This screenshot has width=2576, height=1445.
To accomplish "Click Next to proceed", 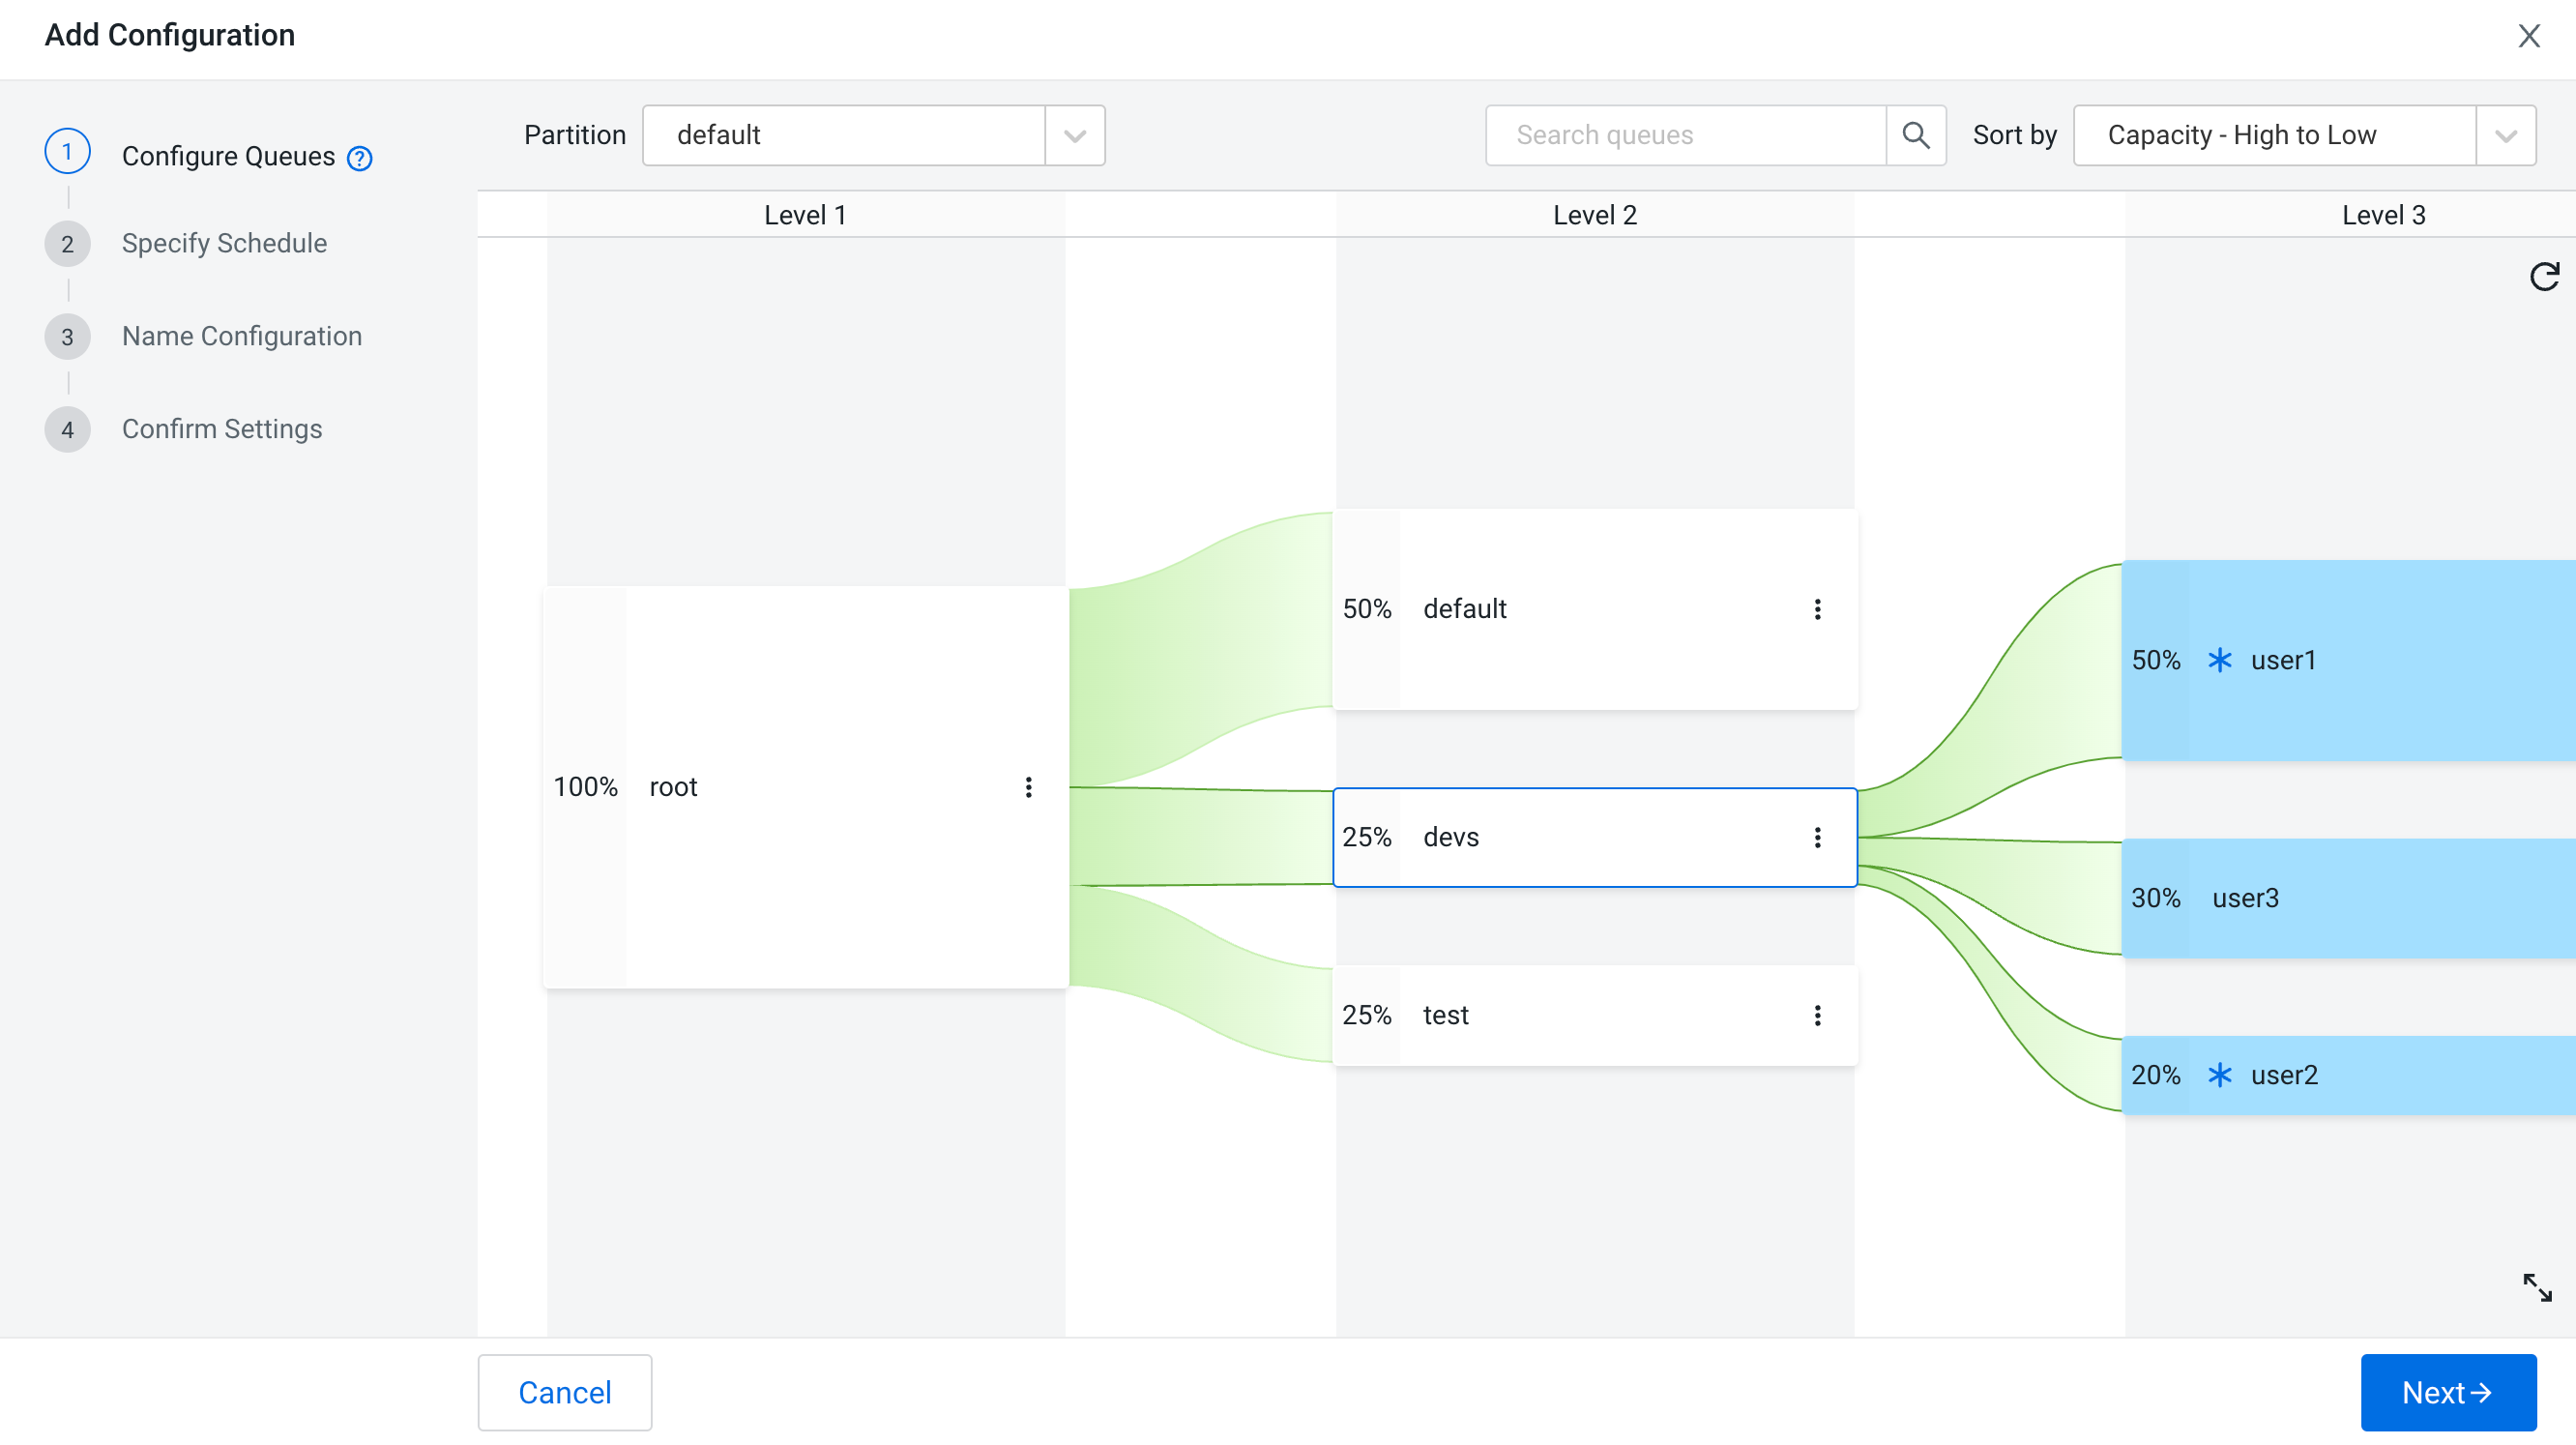I will (2448, 1391).
